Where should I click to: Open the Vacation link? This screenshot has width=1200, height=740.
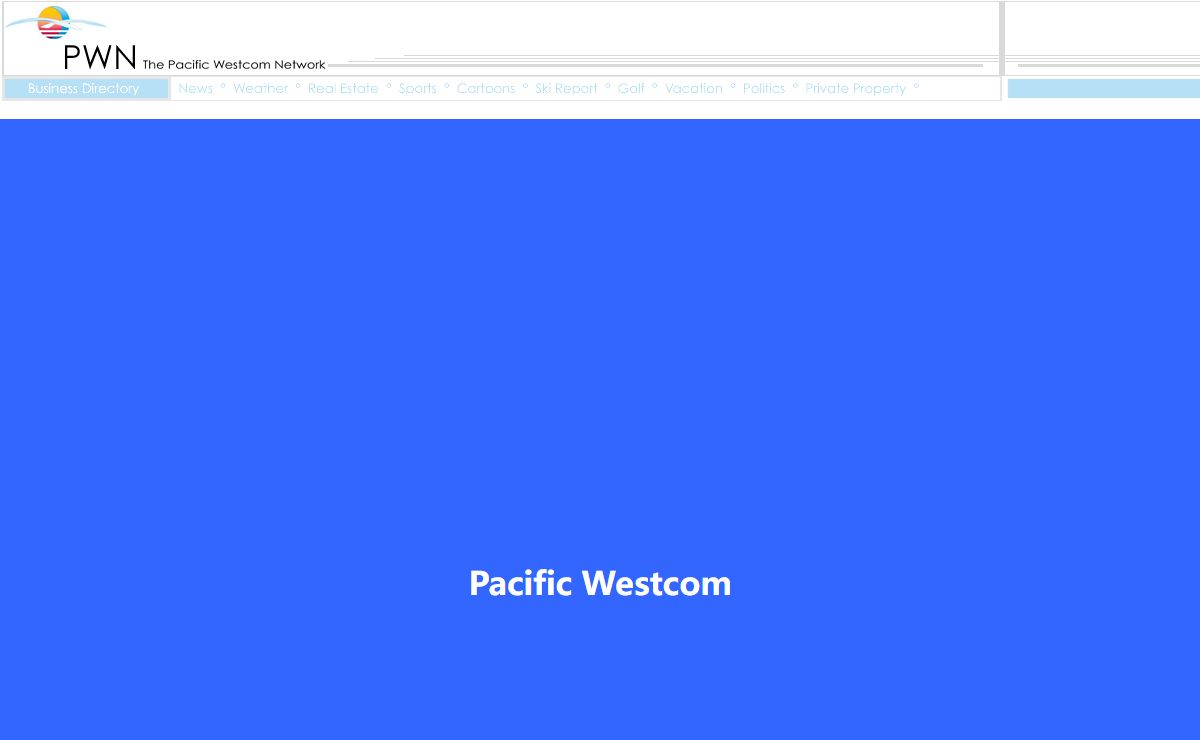coord(693,89)
